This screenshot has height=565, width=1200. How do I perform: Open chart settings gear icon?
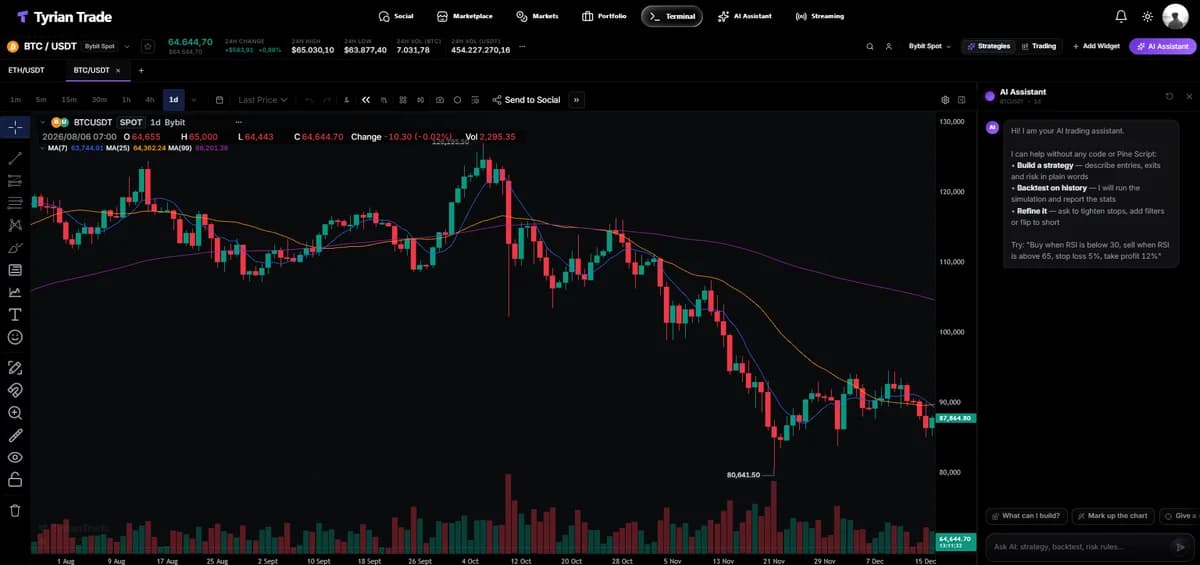point(946,100)
